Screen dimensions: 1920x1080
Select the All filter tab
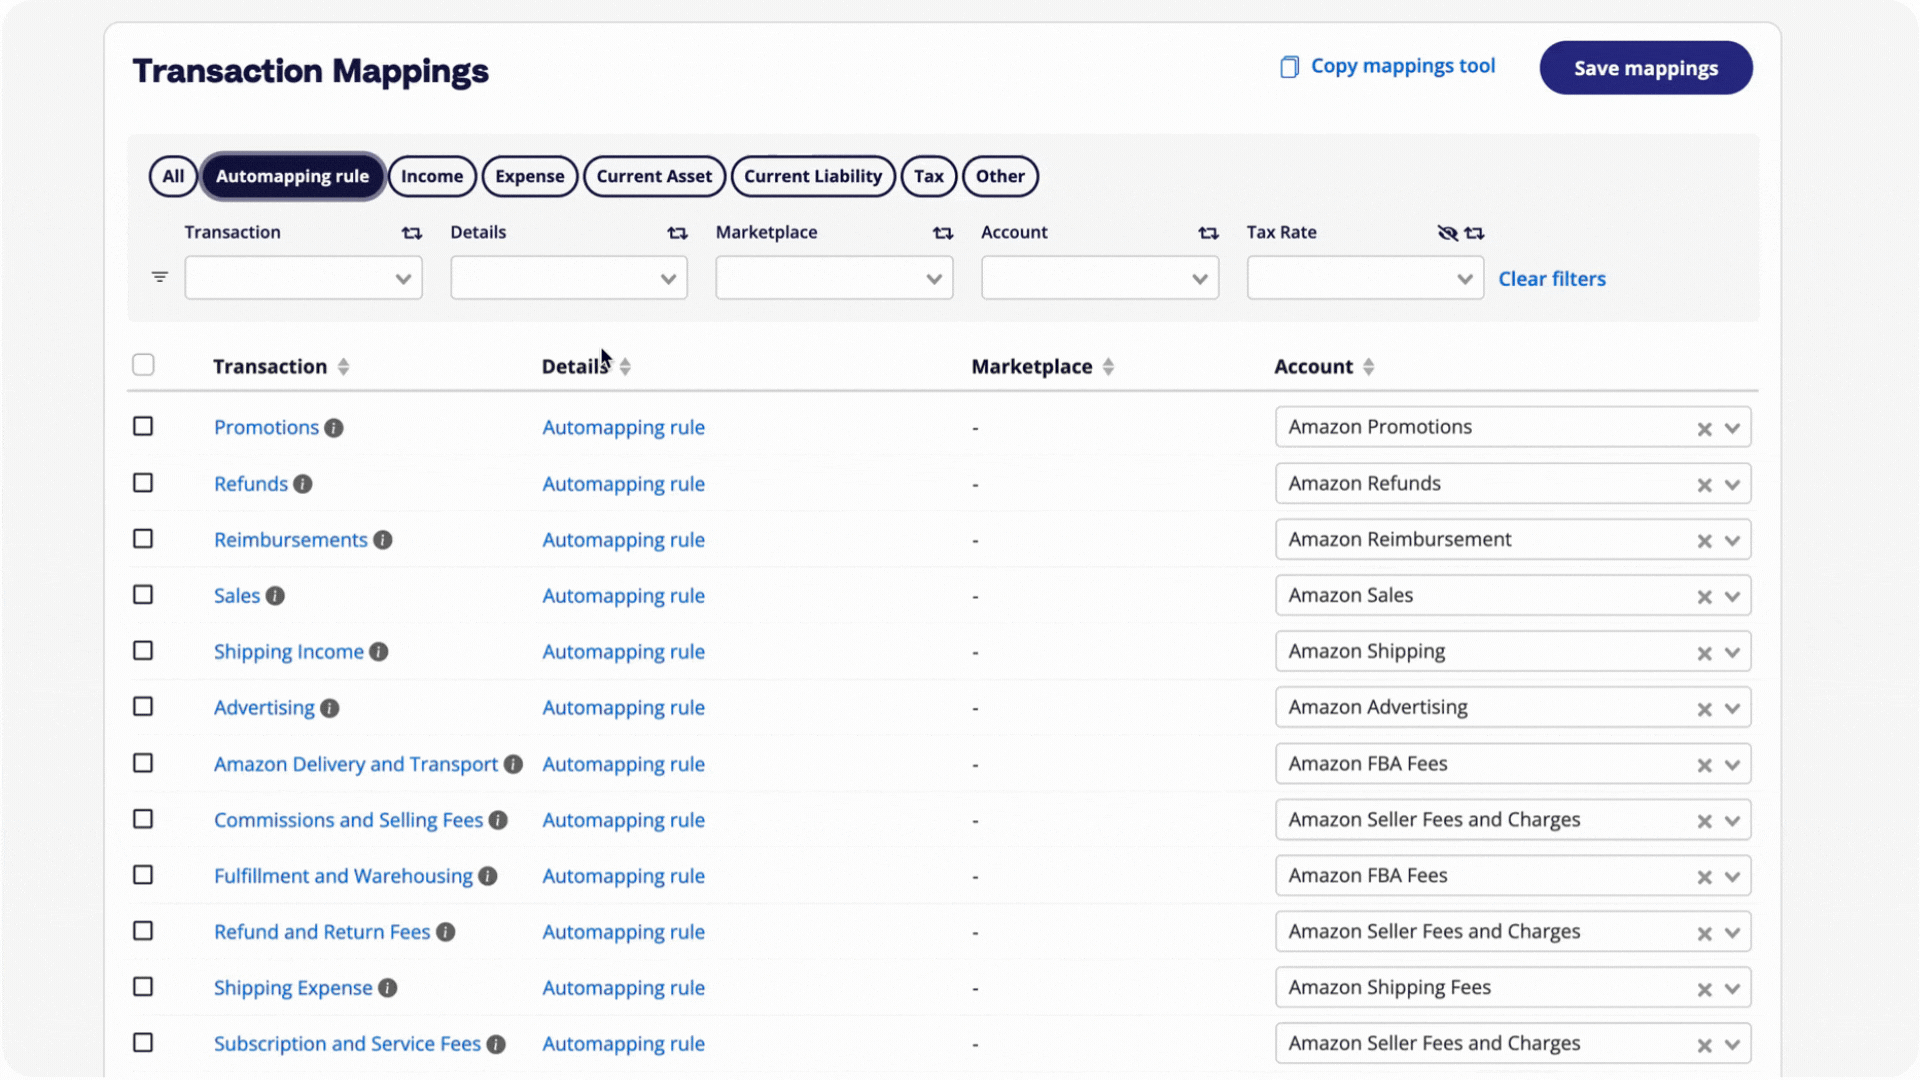point(173,176)
